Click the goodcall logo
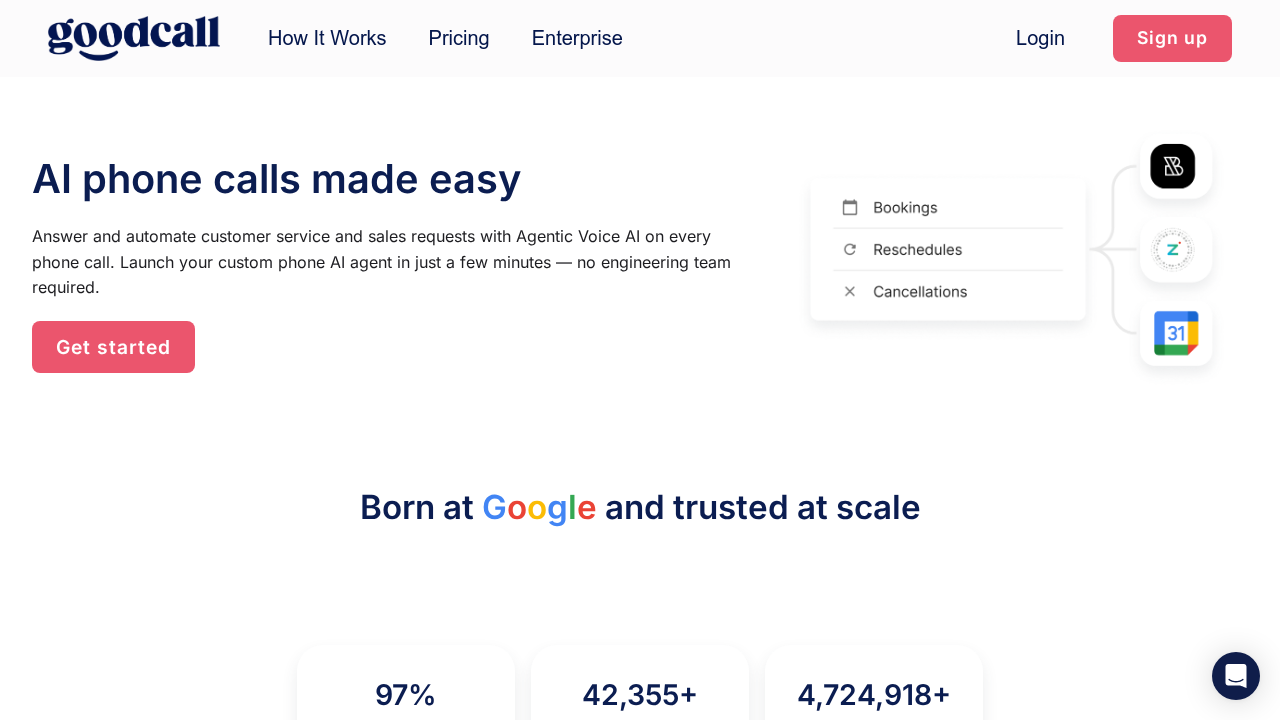The image size is (1280, 720). (x=134, y=38)
